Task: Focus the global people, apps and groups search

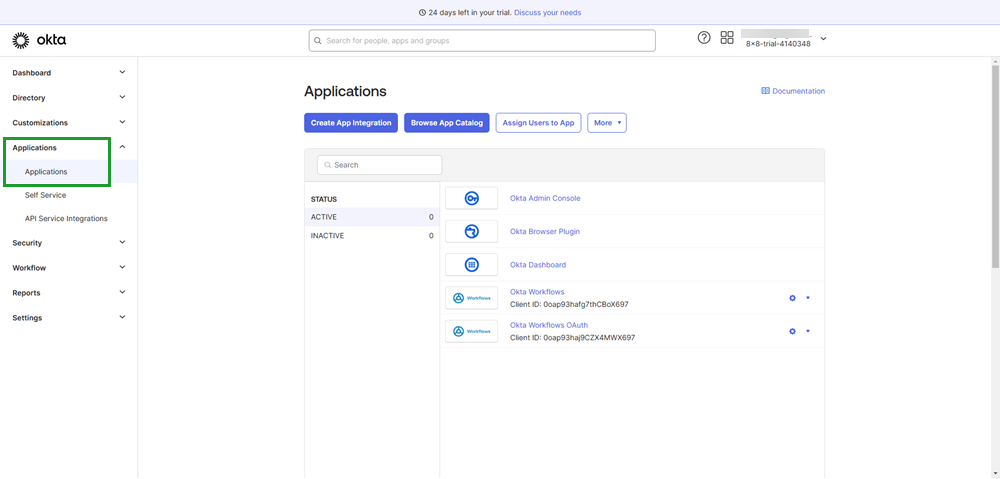Action: click(x=482, y=41)
